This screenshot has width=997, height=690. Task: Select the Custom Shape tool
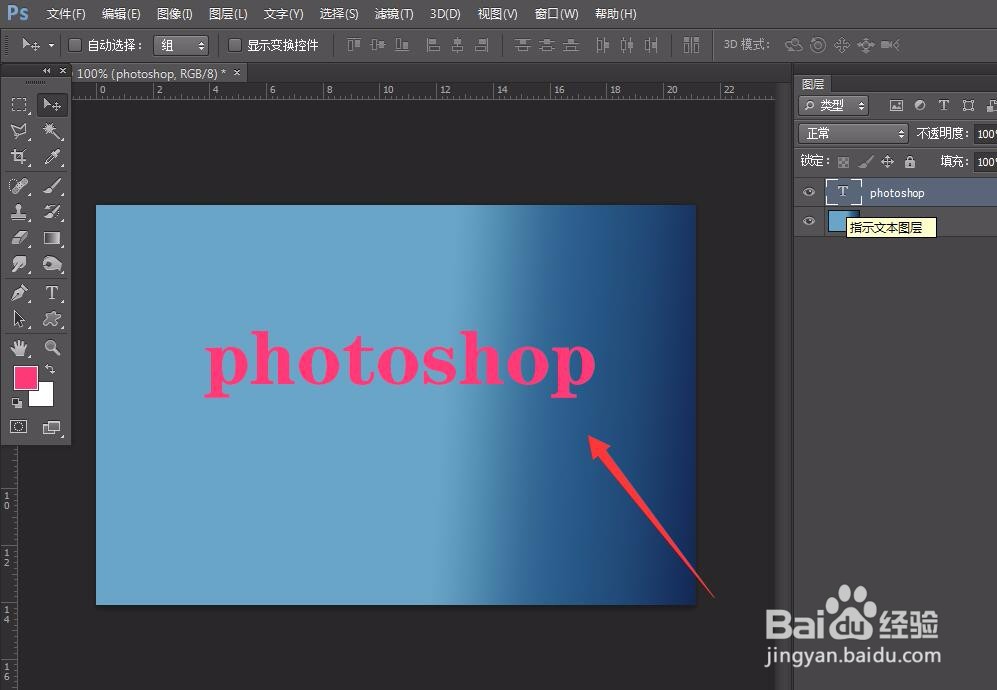tap(52, 319)
